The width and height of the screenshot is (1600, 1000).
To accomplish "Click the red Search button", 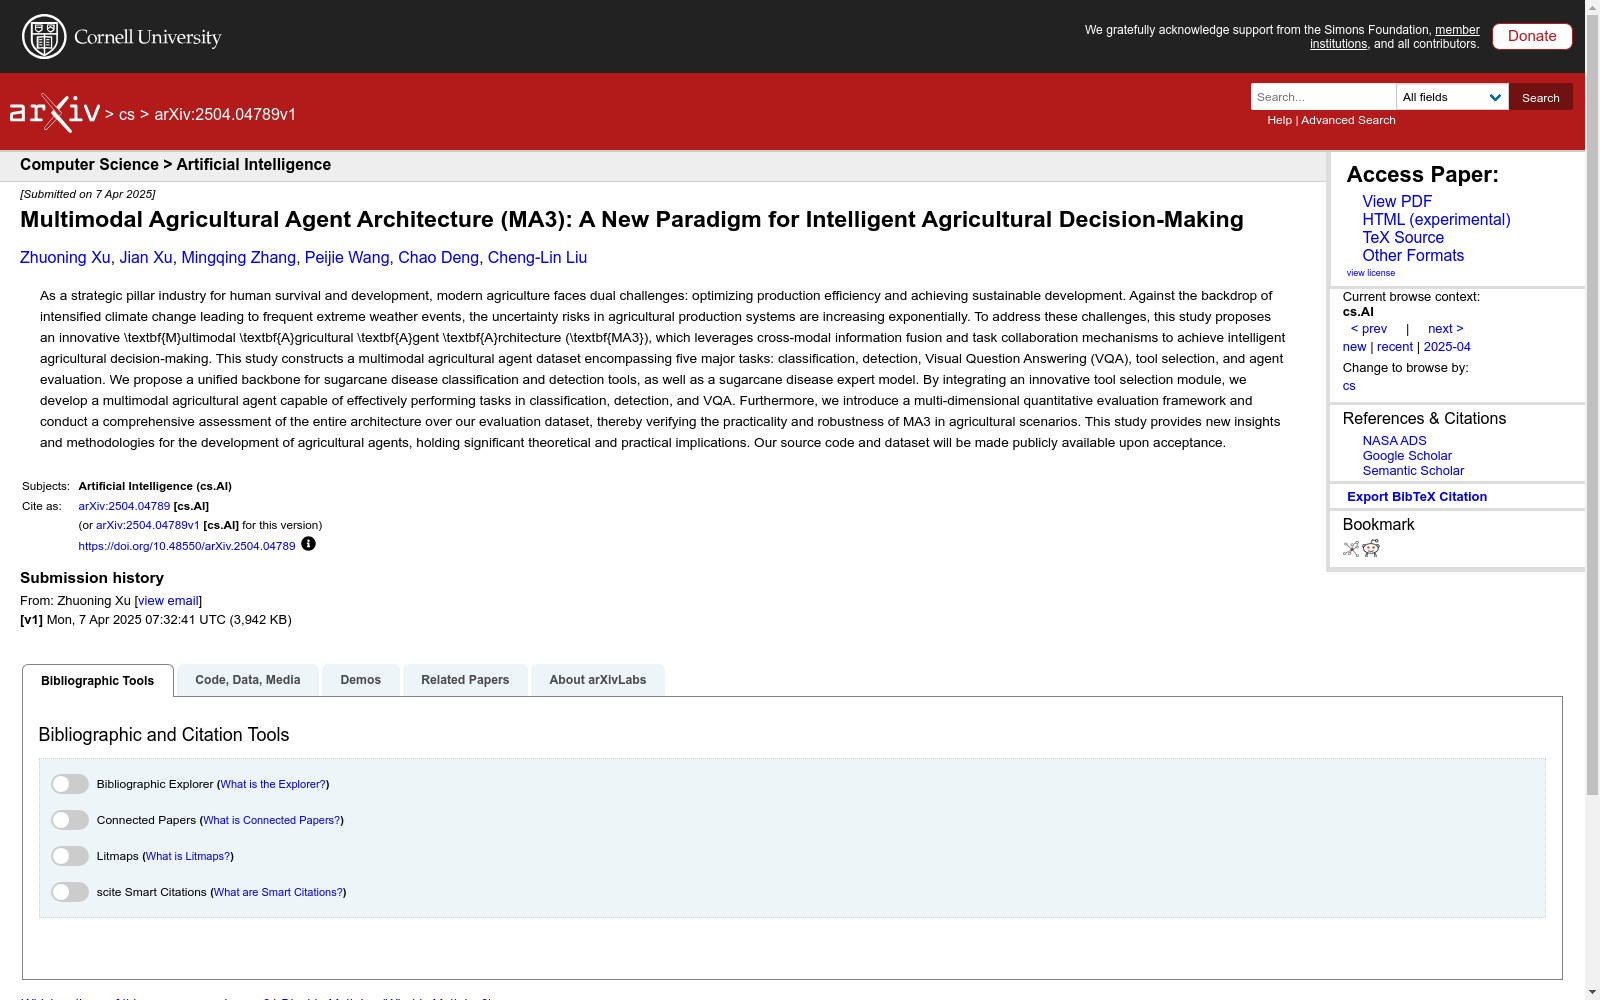I will click(x=1541, y=97).
